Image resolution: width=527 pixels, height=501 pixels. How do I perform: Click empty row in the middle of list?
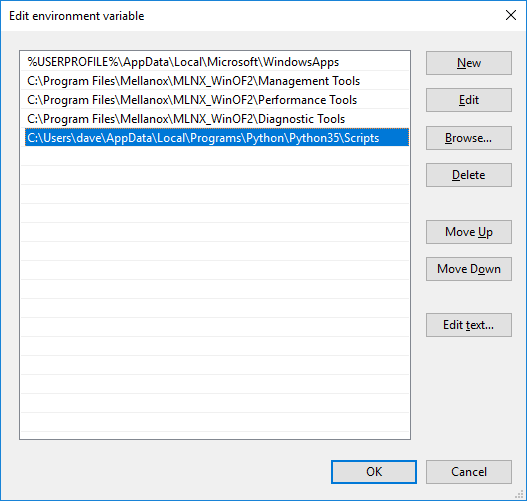[215, 251]
